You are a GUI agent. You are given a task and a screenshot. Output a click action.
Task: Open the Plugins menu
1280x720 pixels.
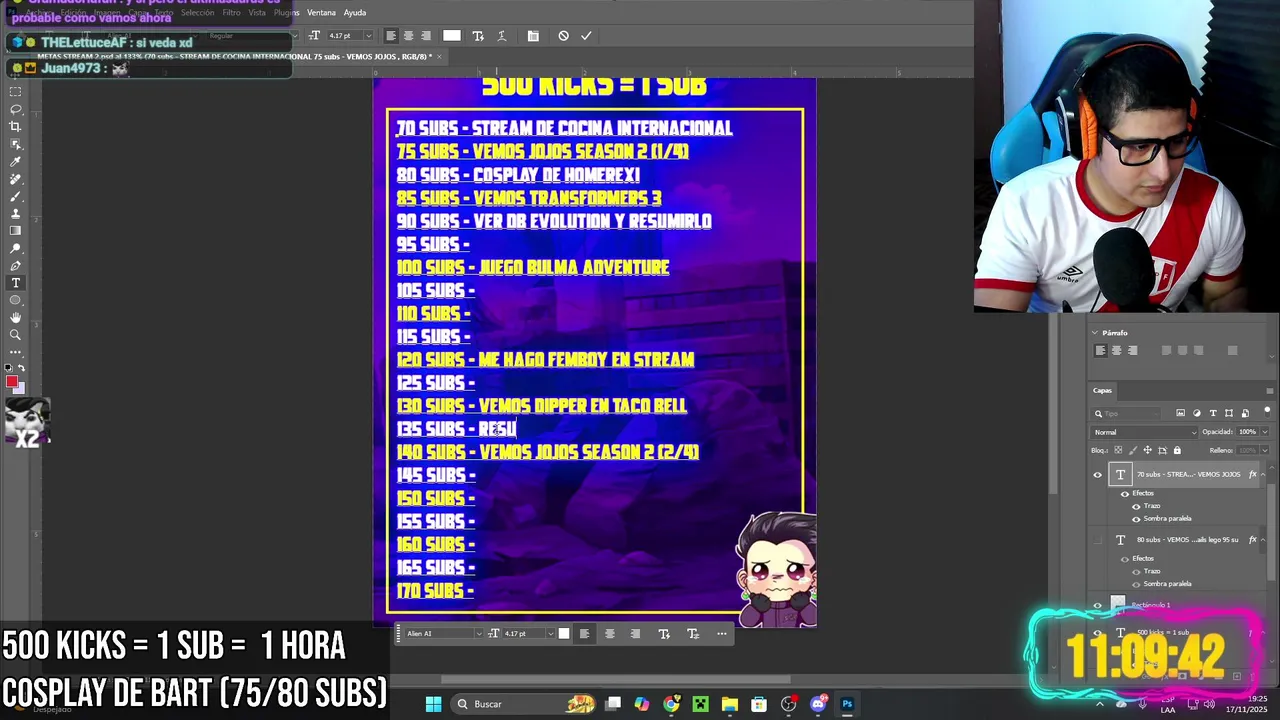click(x=287, y=12)
